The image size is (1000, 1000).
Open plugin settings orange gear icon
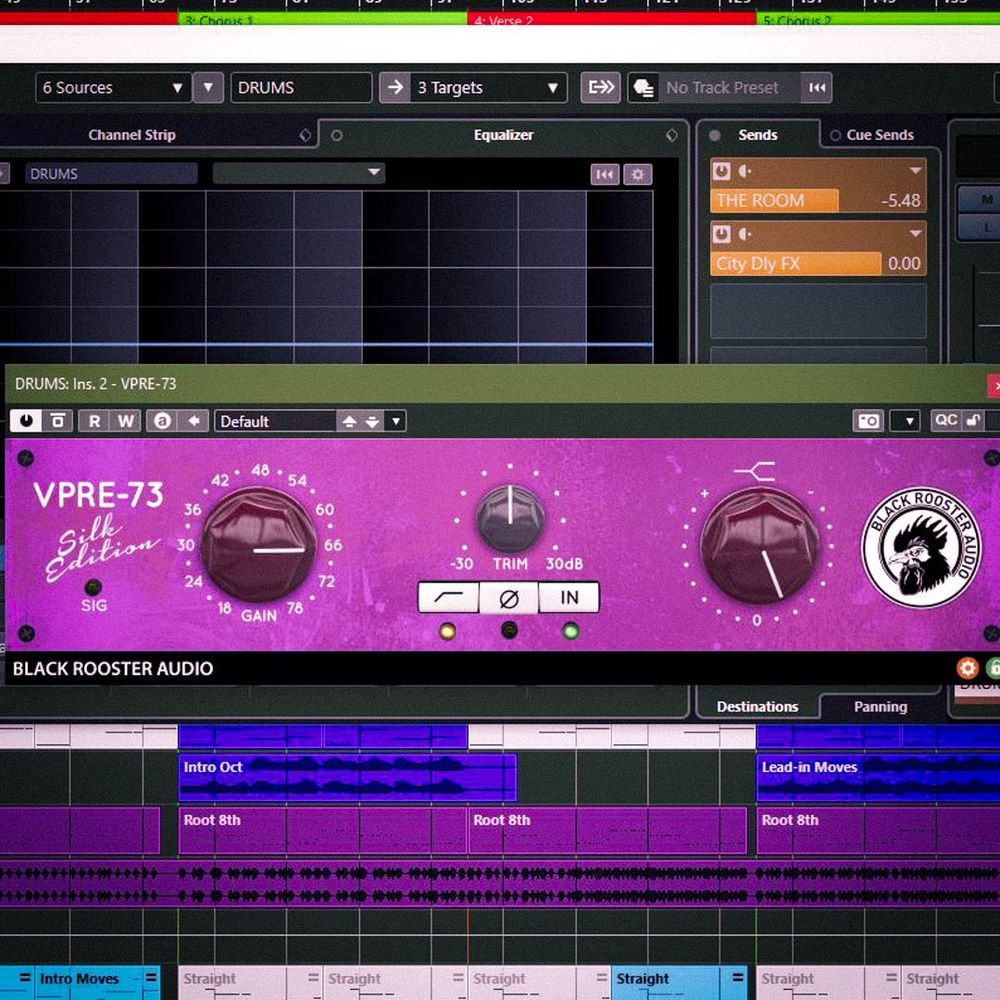tap(967, 668)
